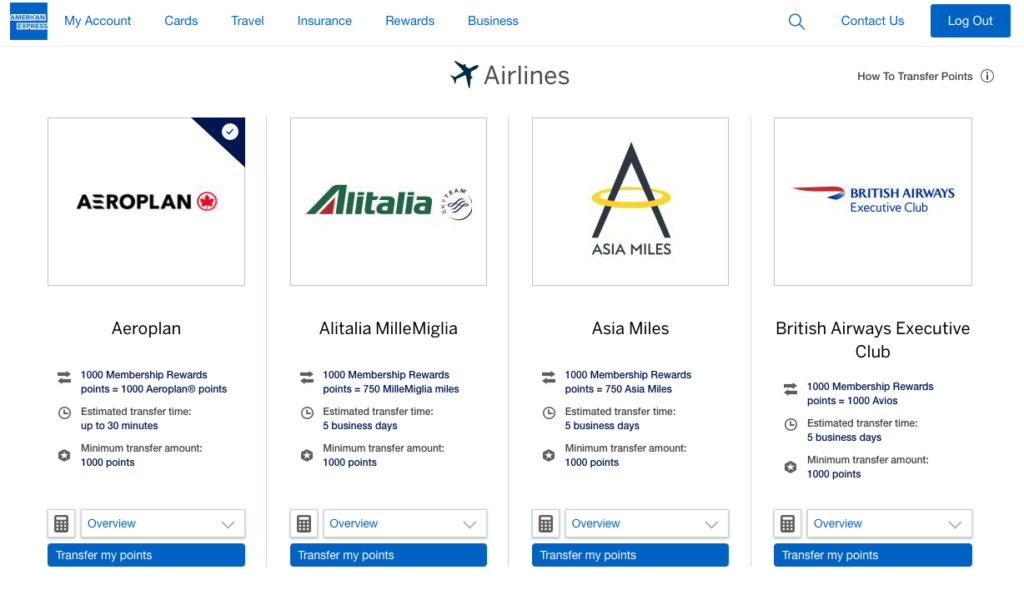Expand the Overview dropdown for Aeroplan

click(x=162, y=523)
